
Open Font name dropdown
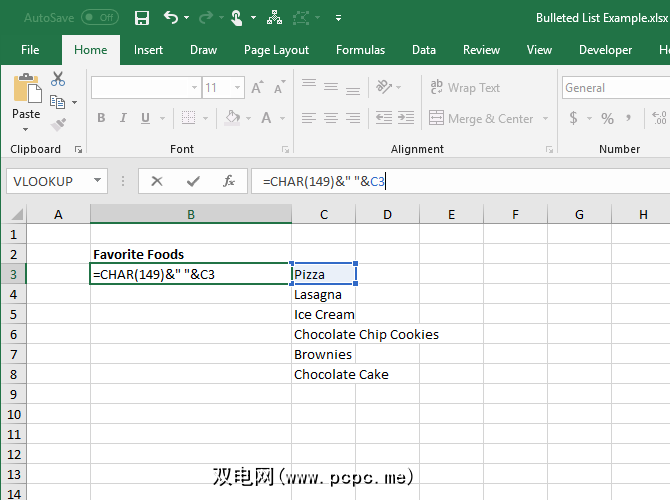(x=194, y=88)
